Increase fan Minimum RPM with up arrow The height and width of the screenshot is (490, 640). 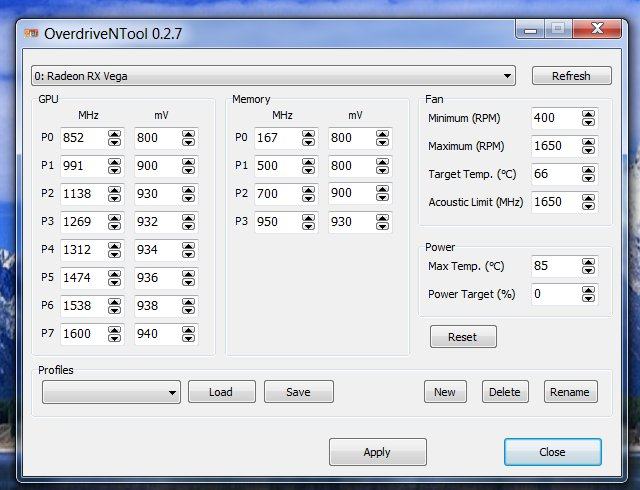(x=588, y=114)
